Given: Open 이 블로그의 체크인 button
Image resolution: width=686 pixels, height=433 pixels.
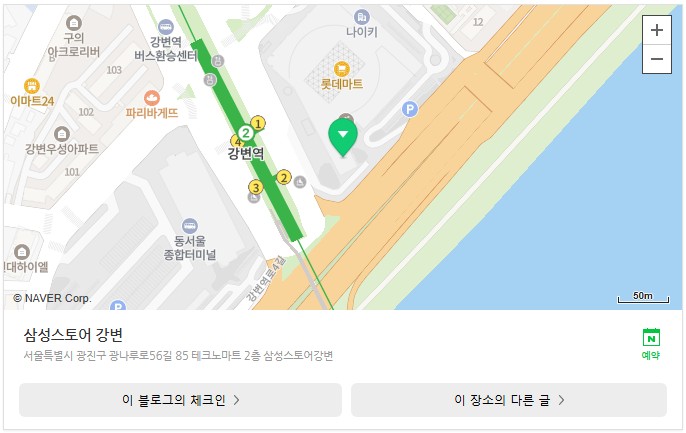Looking at the screenshot, I should tap(180, 400).
